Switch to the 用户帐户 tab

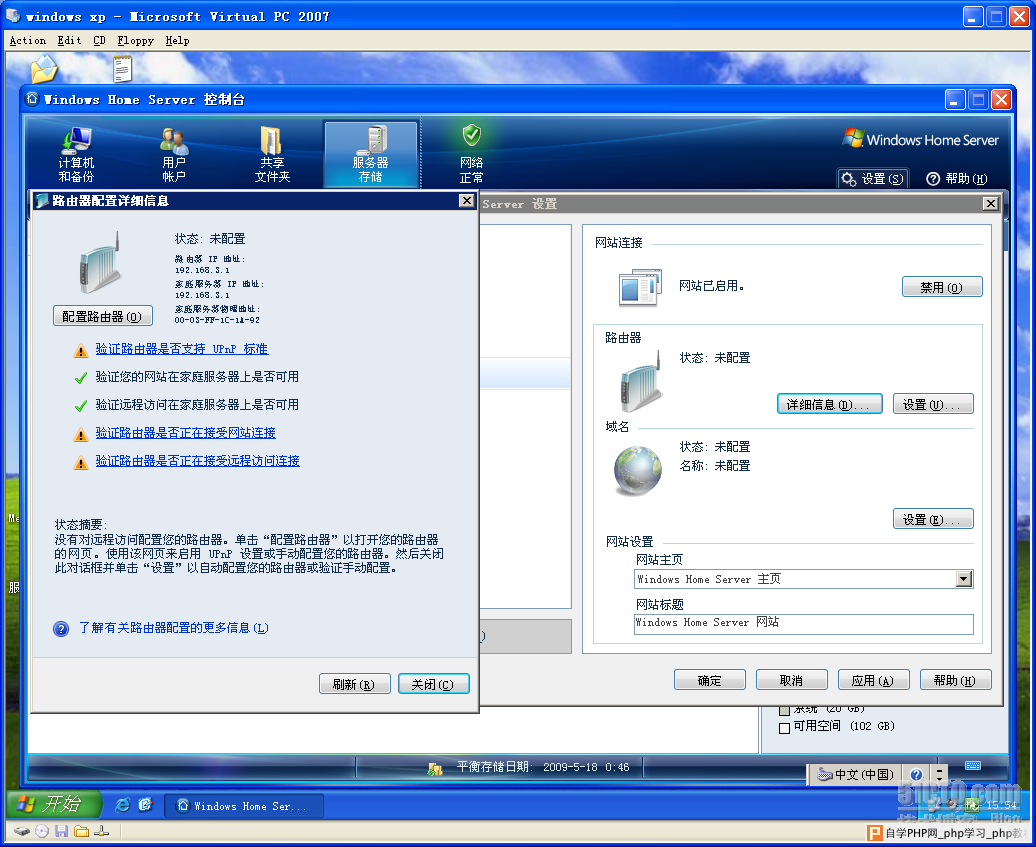(x=174, y=154)
